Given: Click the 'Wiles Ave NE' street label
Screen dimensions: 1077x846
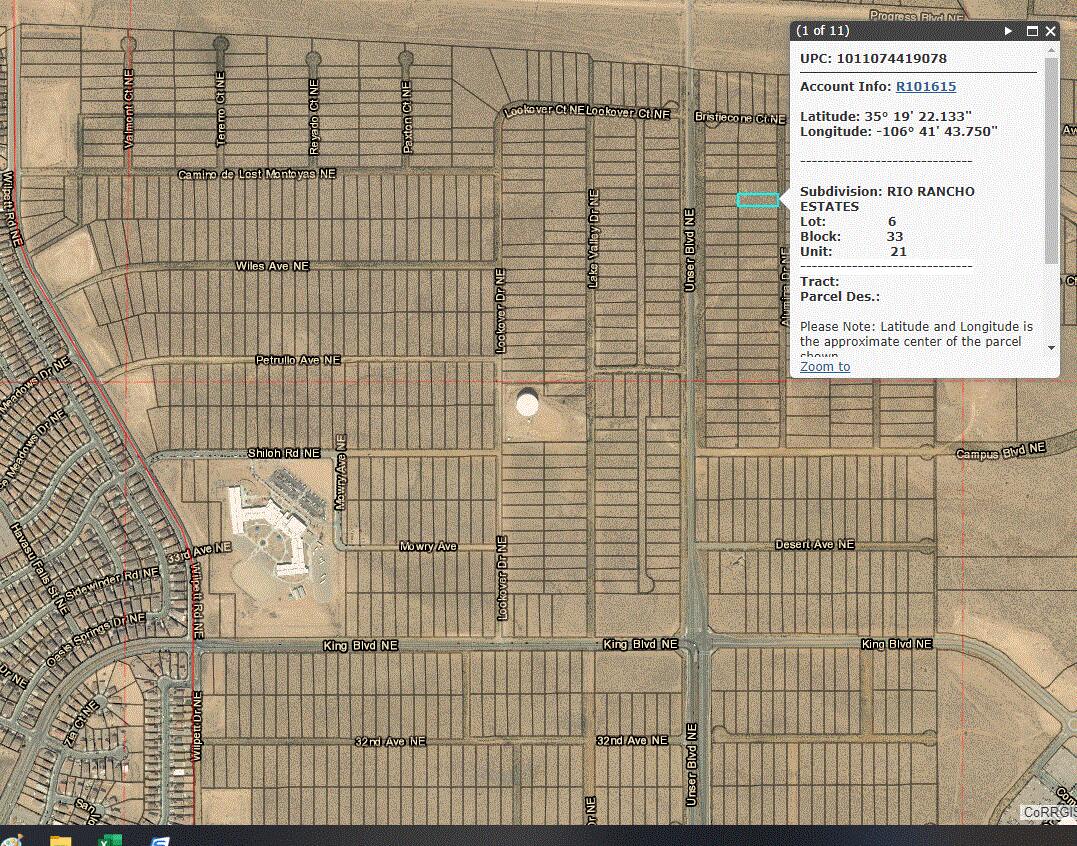Looking at the screenshot, I should pyautogui.click(x=273, y=266).
